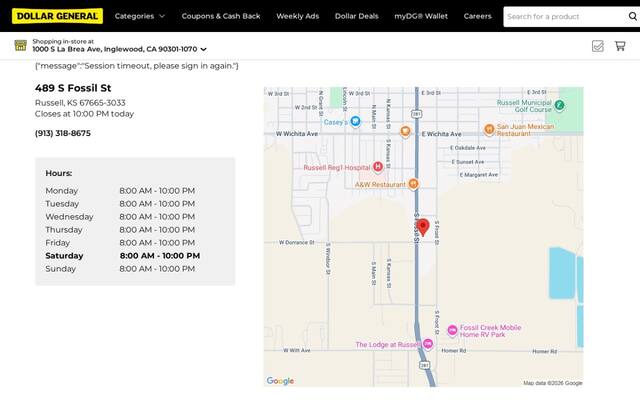Select The Lodge at Russell marker
Screen dimensions: 640x400
point(428,344)
